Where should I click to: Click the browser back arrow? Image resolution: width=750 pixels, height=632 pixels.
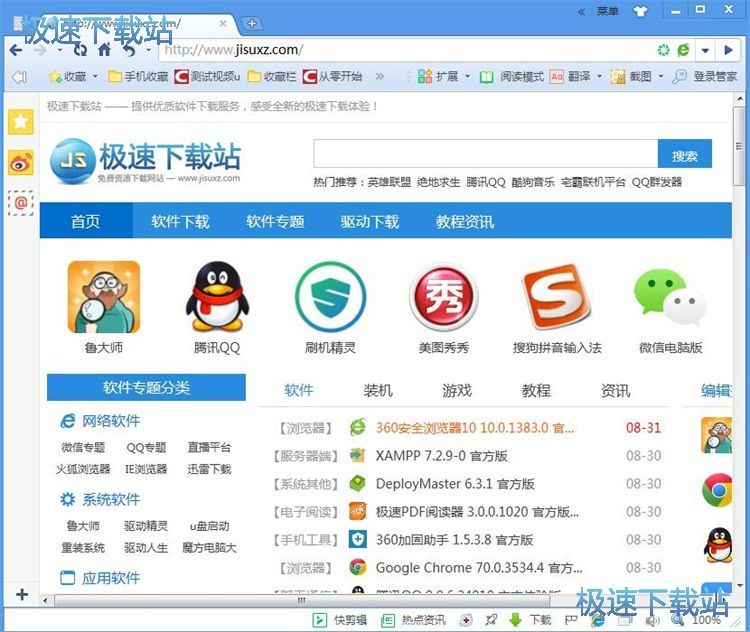pos(16,50)
